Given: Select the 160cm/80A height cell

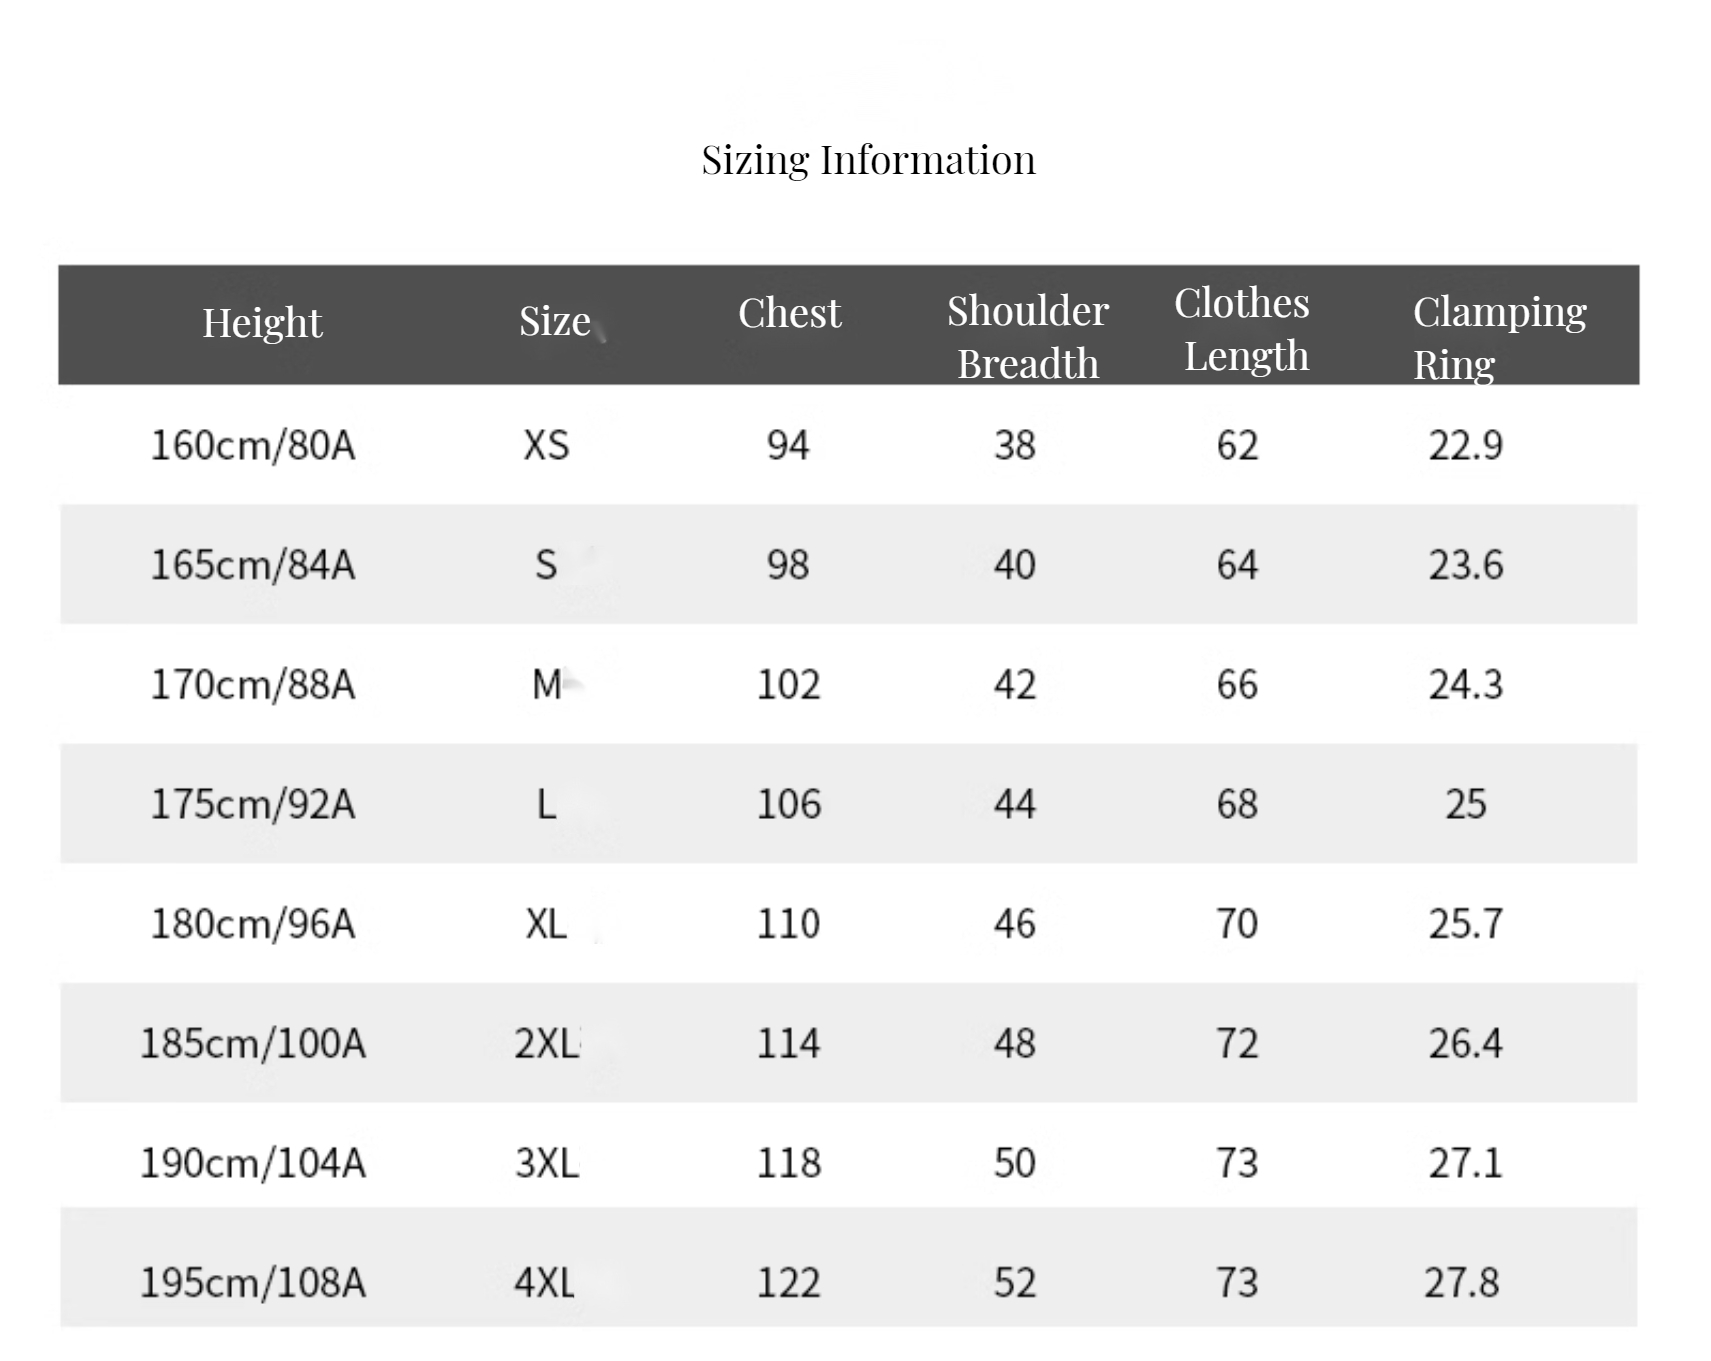Looking at the screenshot, I should 253,445.
